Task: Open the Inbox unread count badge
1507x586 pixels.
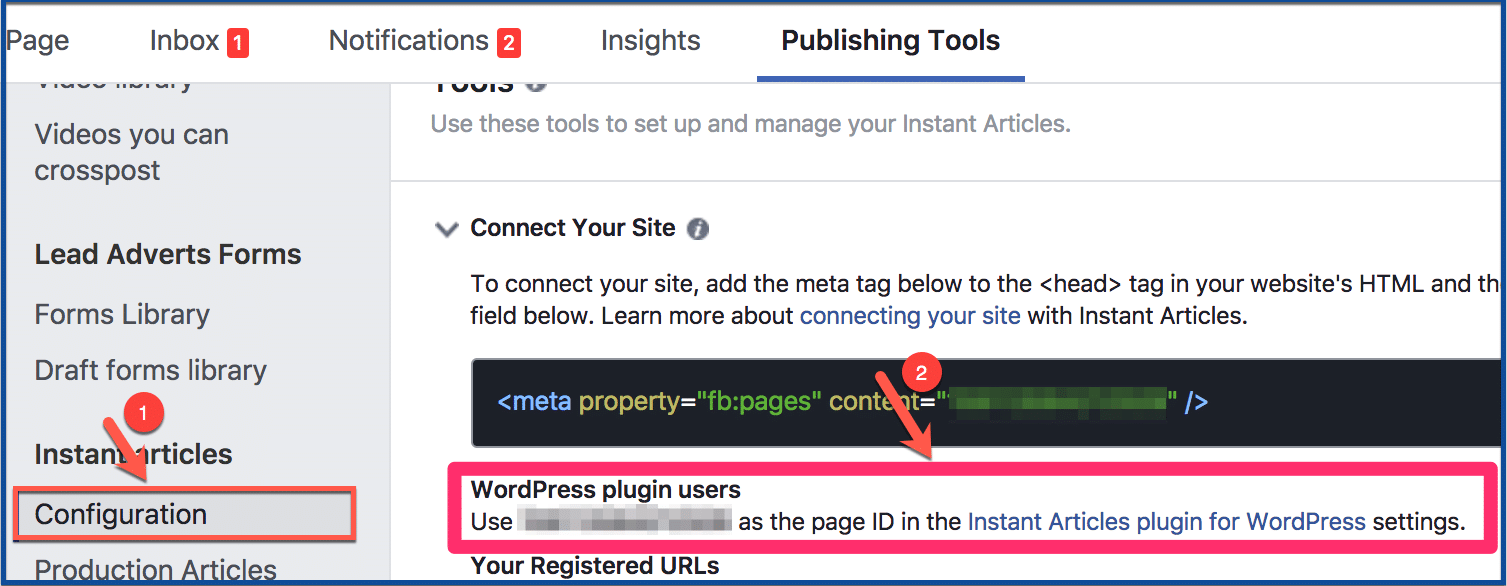Action: pyautogui.click(x=238, y=43)
